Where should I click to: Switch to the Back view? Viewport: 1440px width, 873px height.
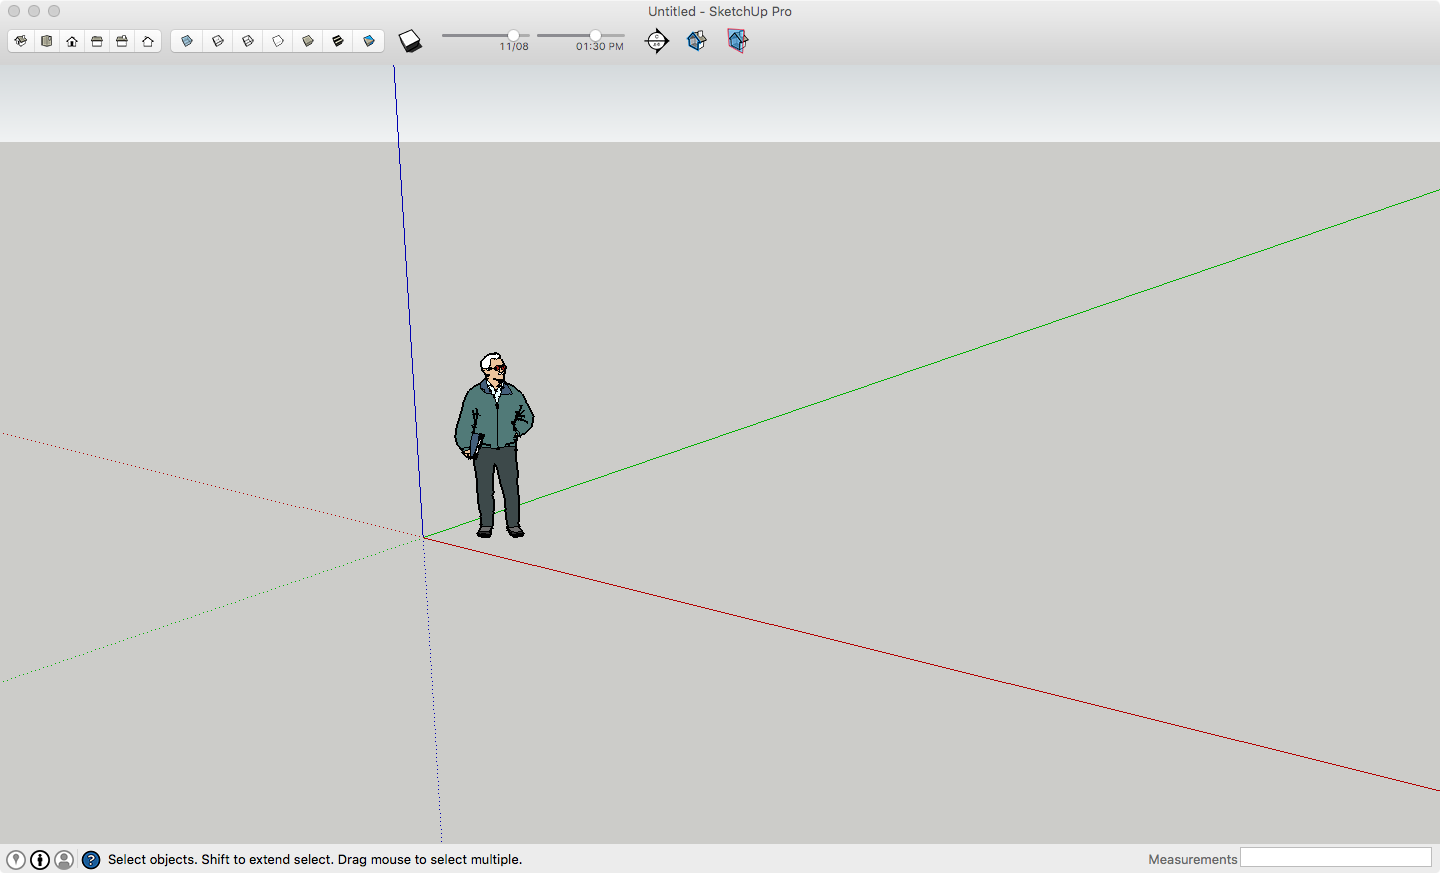(x=122, y=41)
